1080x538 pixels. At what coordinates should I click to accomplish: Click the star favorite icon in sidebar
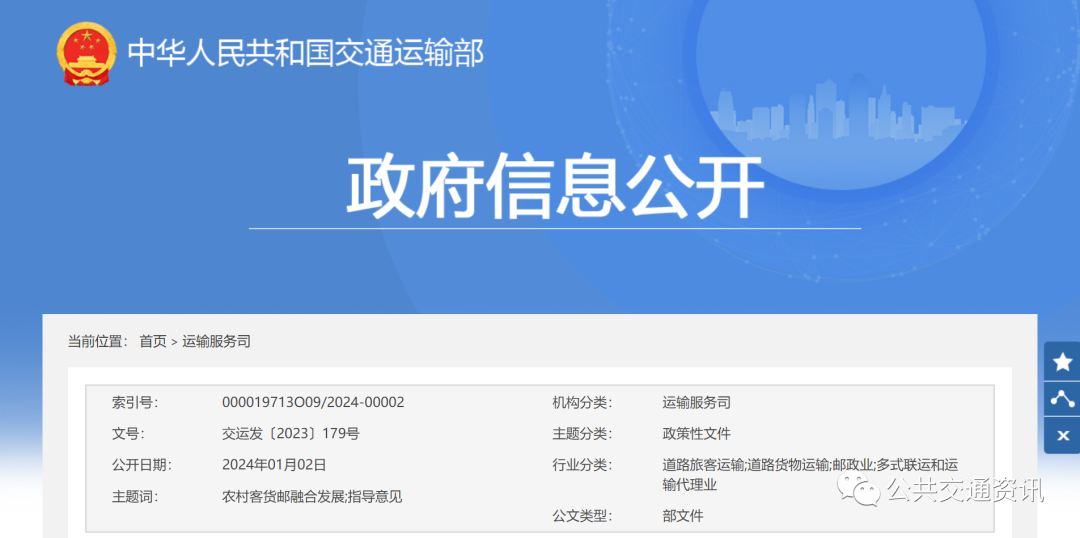tap(1062, 362)
